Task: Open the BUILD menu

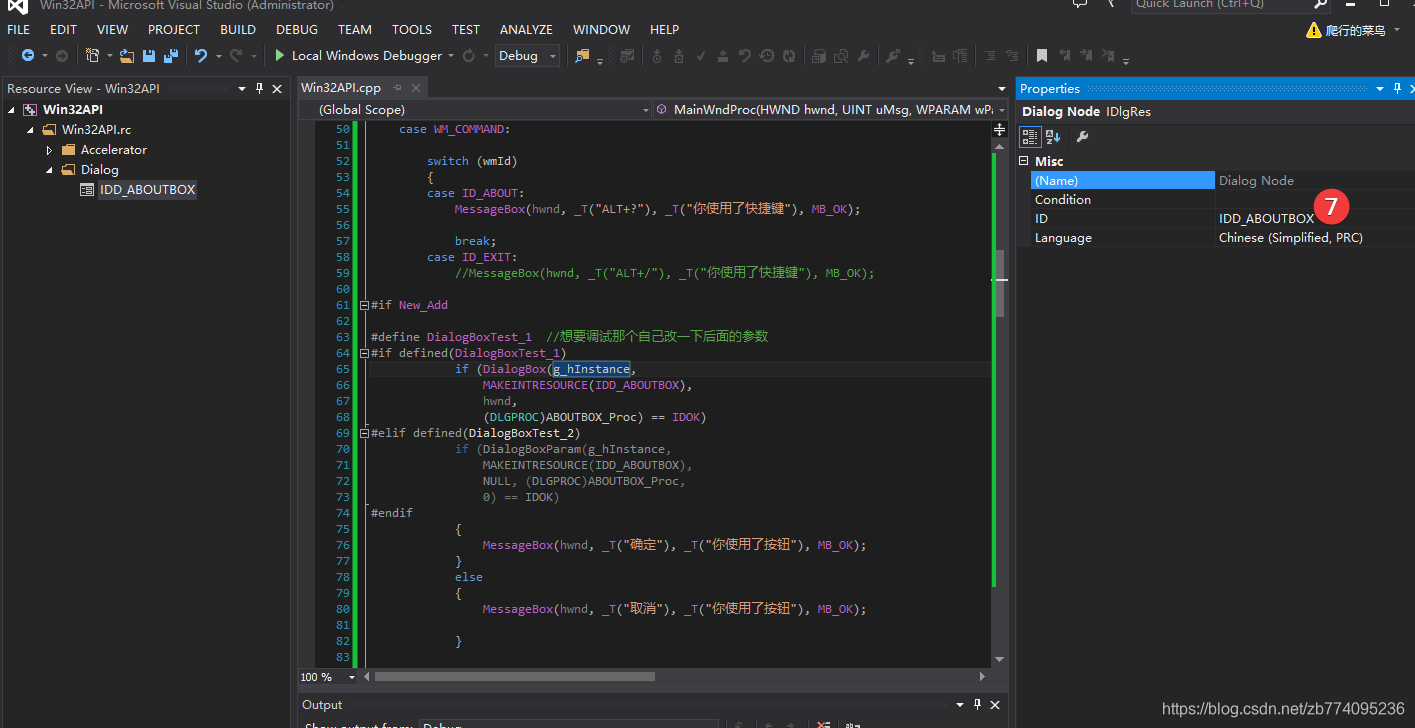Action: point(238,29)
